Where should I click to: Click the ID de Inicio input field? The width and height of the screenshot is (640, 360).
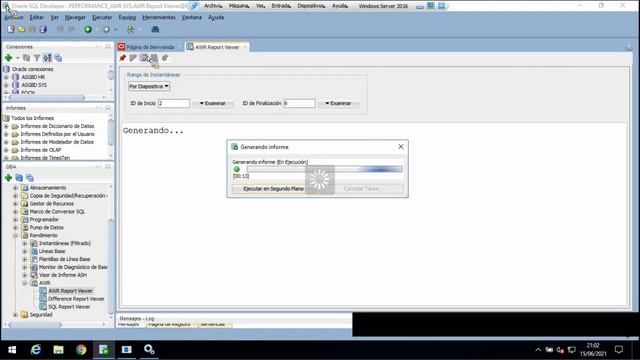click(x=174, y=103)
